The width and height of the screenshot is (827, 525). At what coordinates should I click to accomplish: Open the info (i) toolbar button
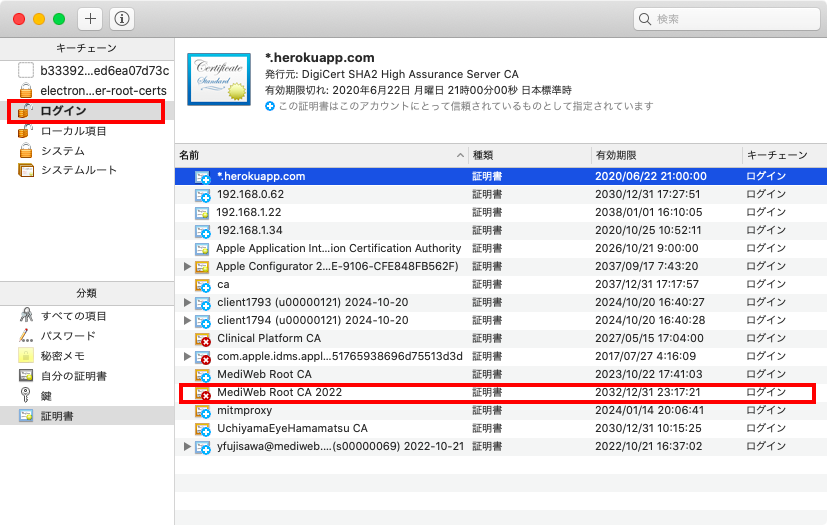122,19
